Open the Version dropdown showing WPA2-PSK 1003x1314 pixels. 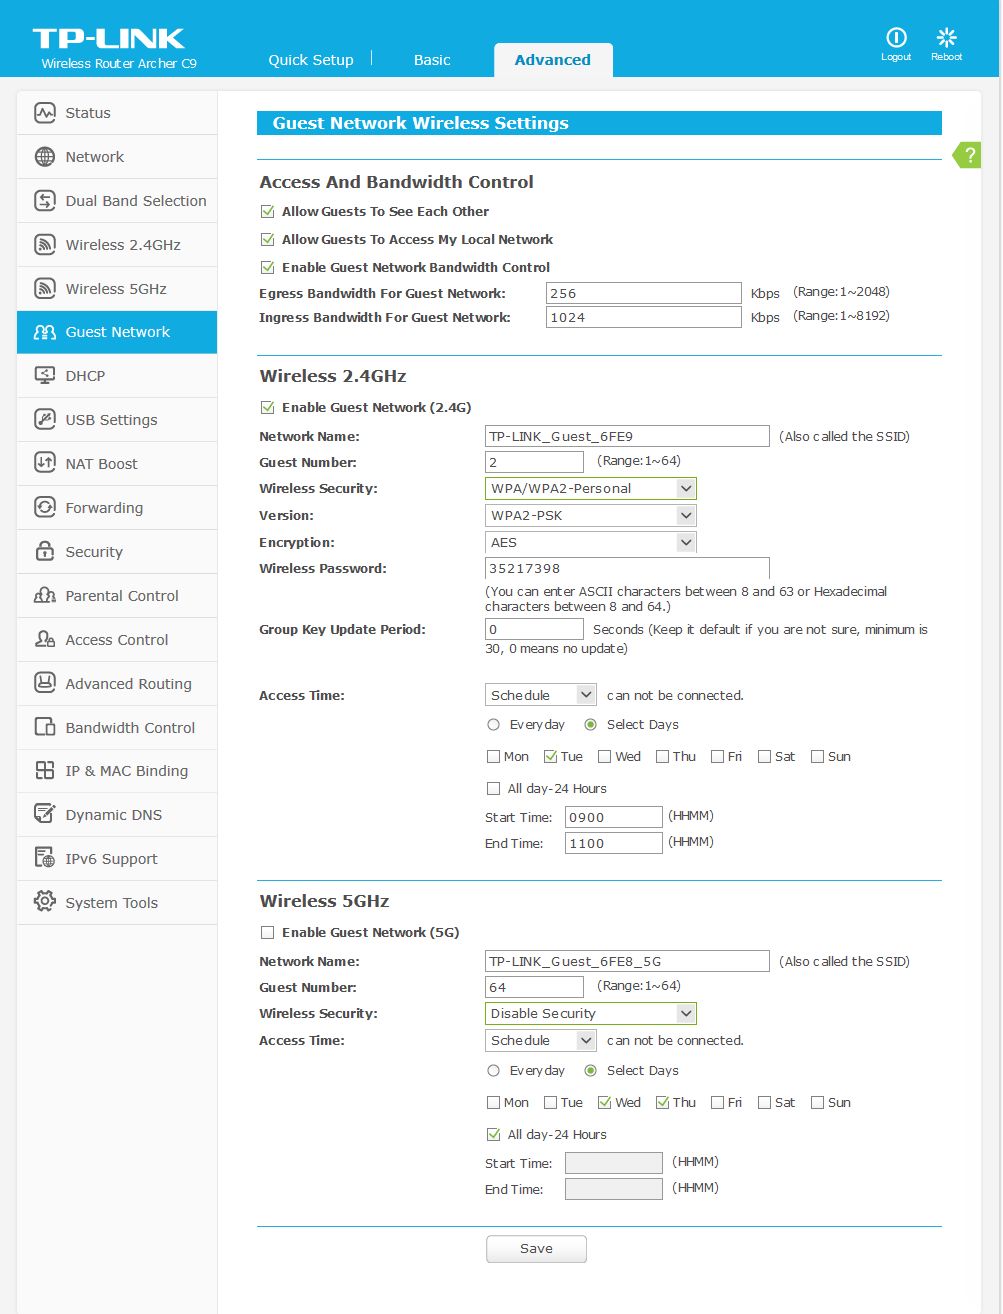591,516
